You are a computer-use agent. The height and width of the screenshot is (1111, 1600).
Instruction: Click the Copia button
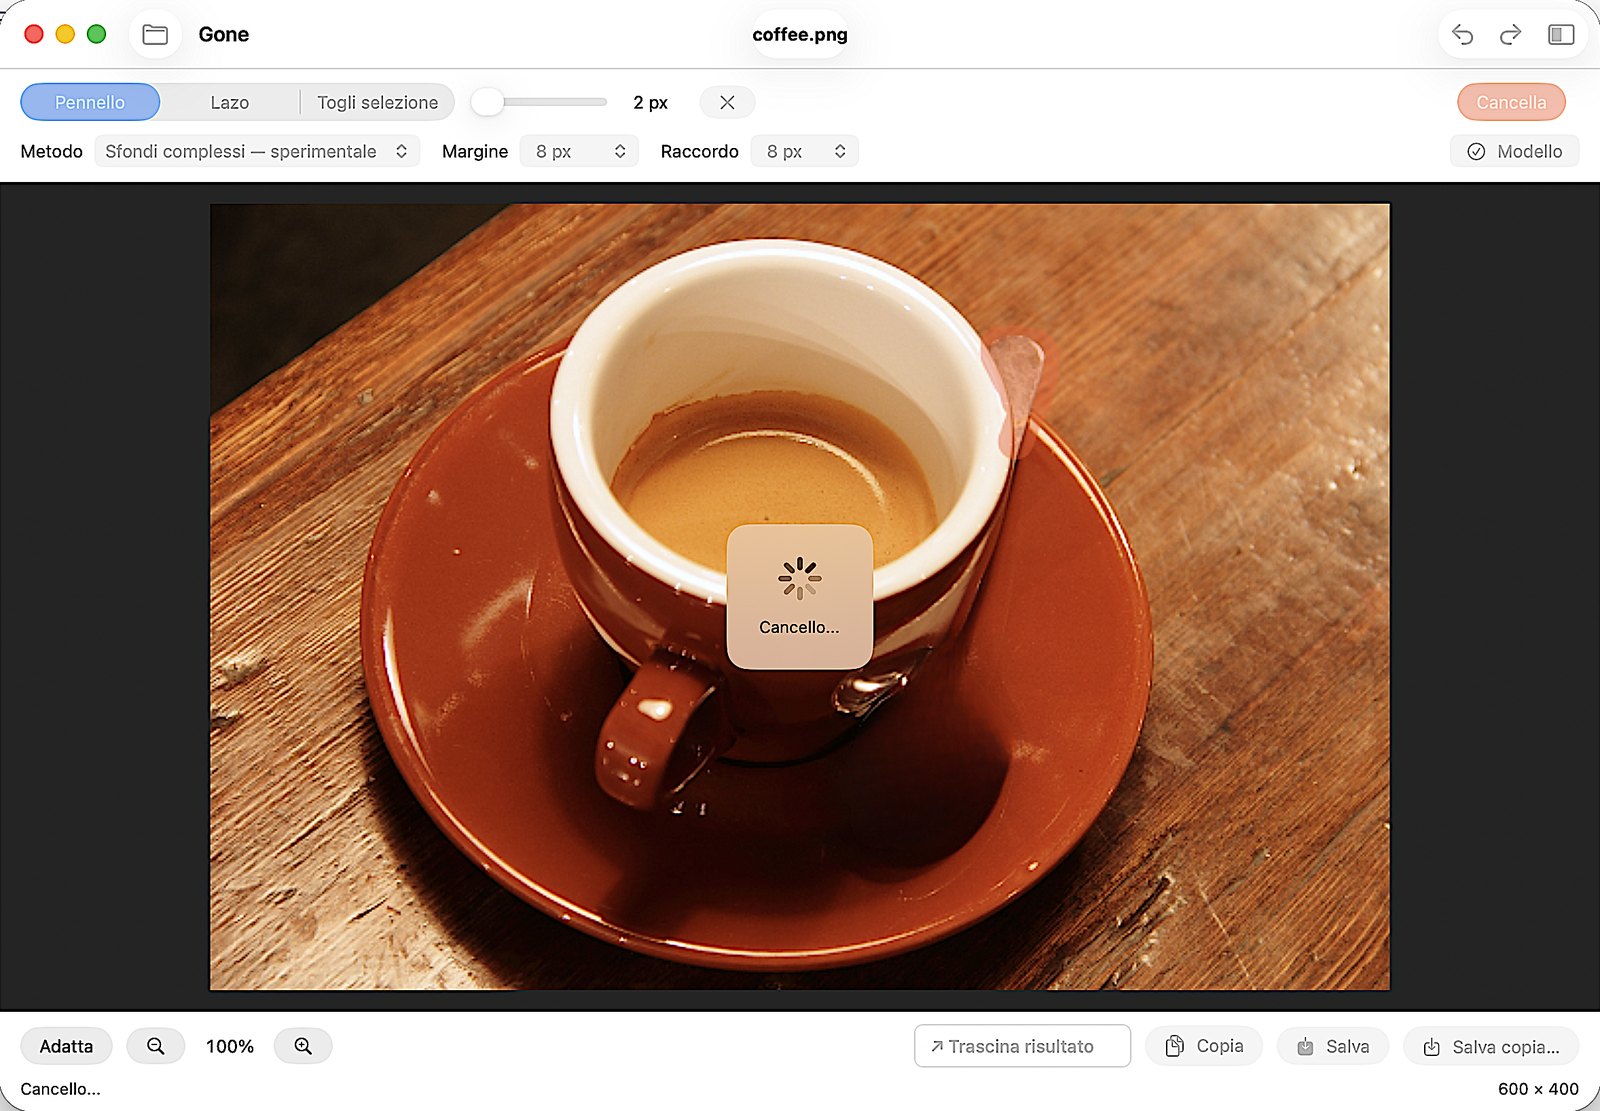pyautogui.click(x=1204, y=1046)
